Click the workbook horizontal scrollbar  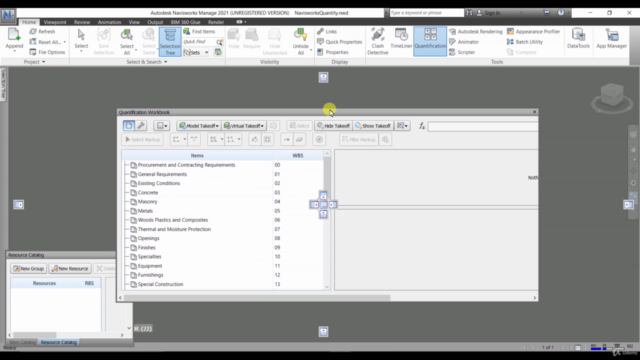point(257,298)
